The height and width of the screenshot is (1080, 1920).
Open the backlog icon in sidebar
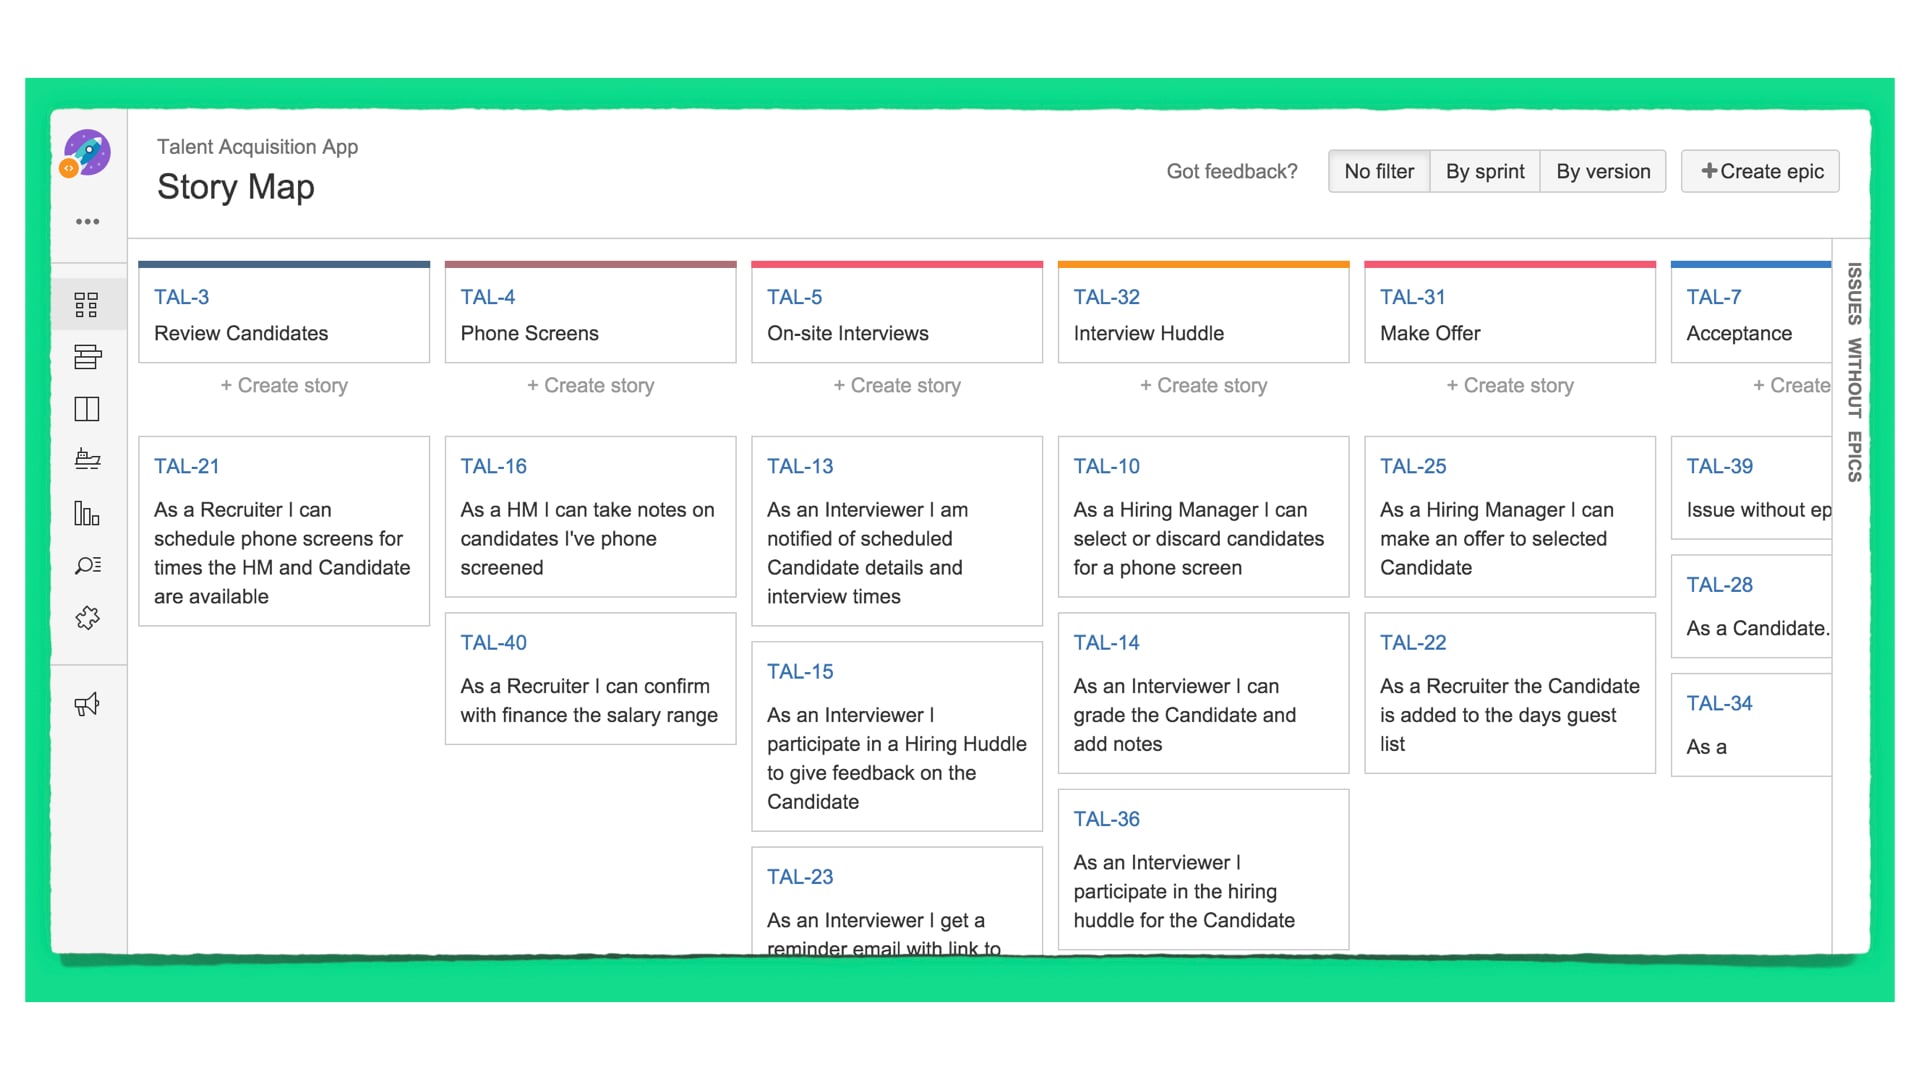point(87,357)
